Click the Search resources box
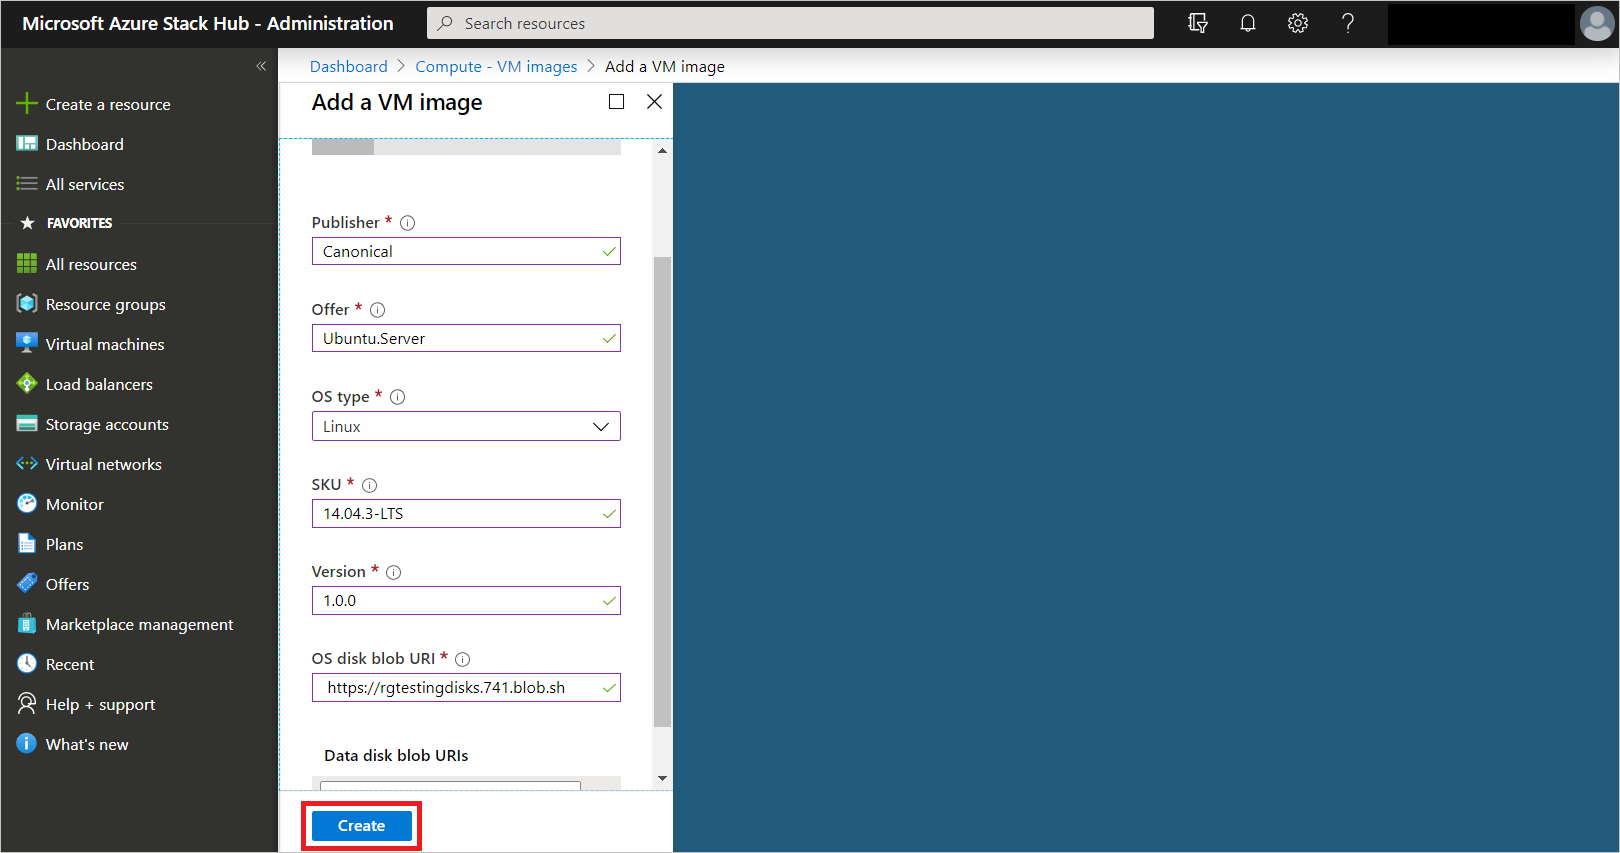 tap(790, 23)
